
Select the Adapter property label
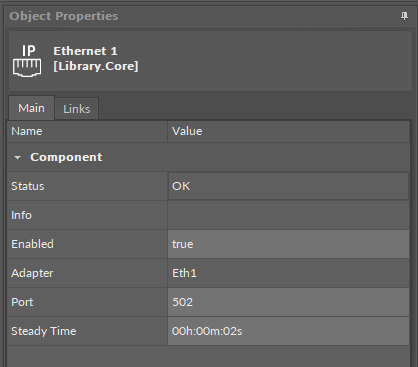coord(32,273)
